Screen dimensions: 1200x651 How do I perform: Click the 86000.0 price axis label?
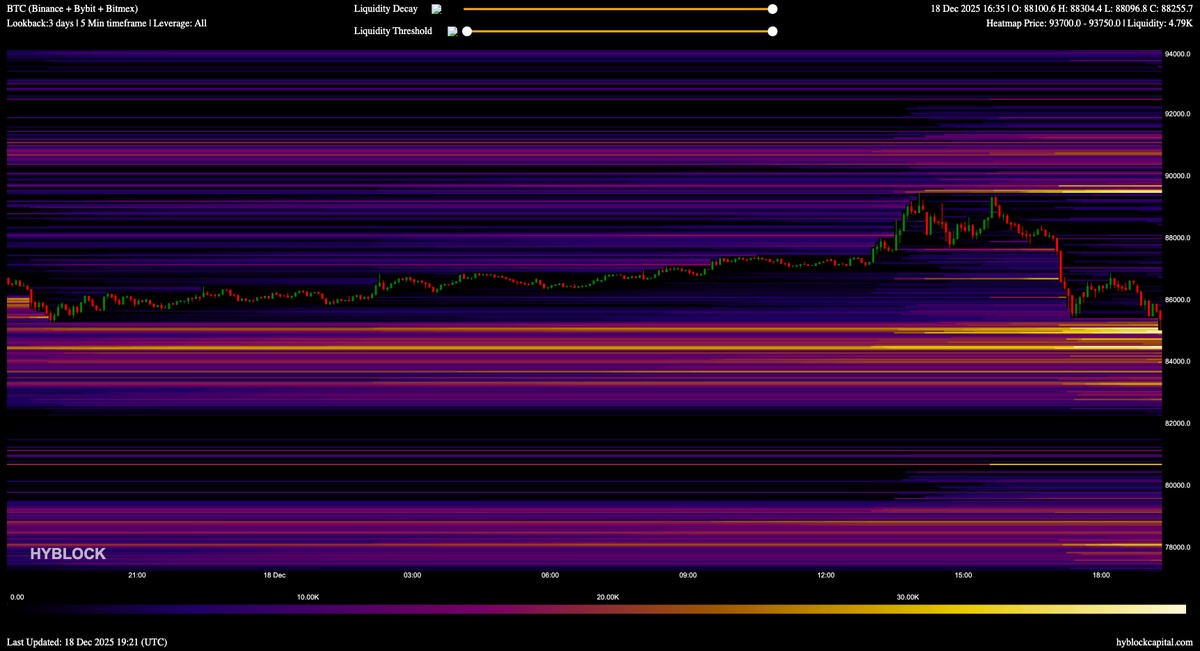(1177, 300)
